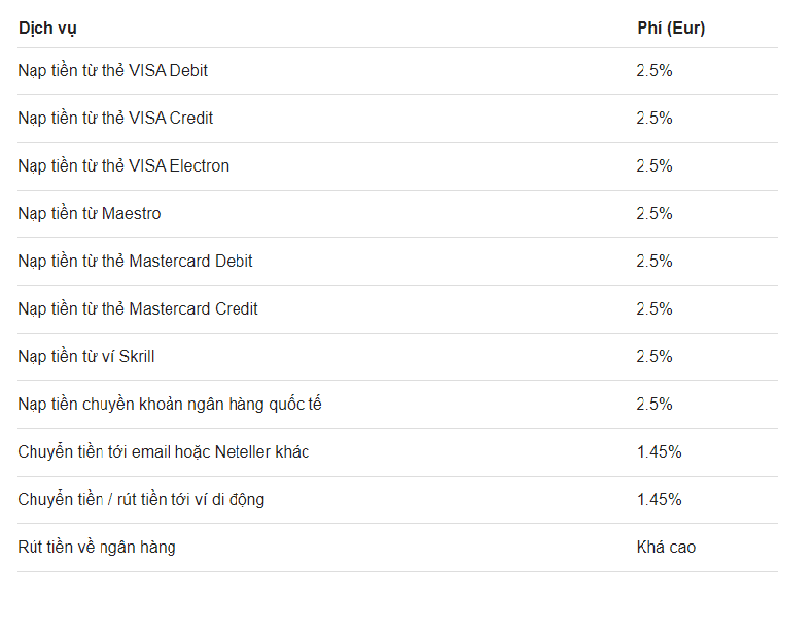Screen dimensions: 802x643
Task: Select the 'Nạp tiền từ thẻ VISA Electron' row
Action: click(x=397, y=167)
